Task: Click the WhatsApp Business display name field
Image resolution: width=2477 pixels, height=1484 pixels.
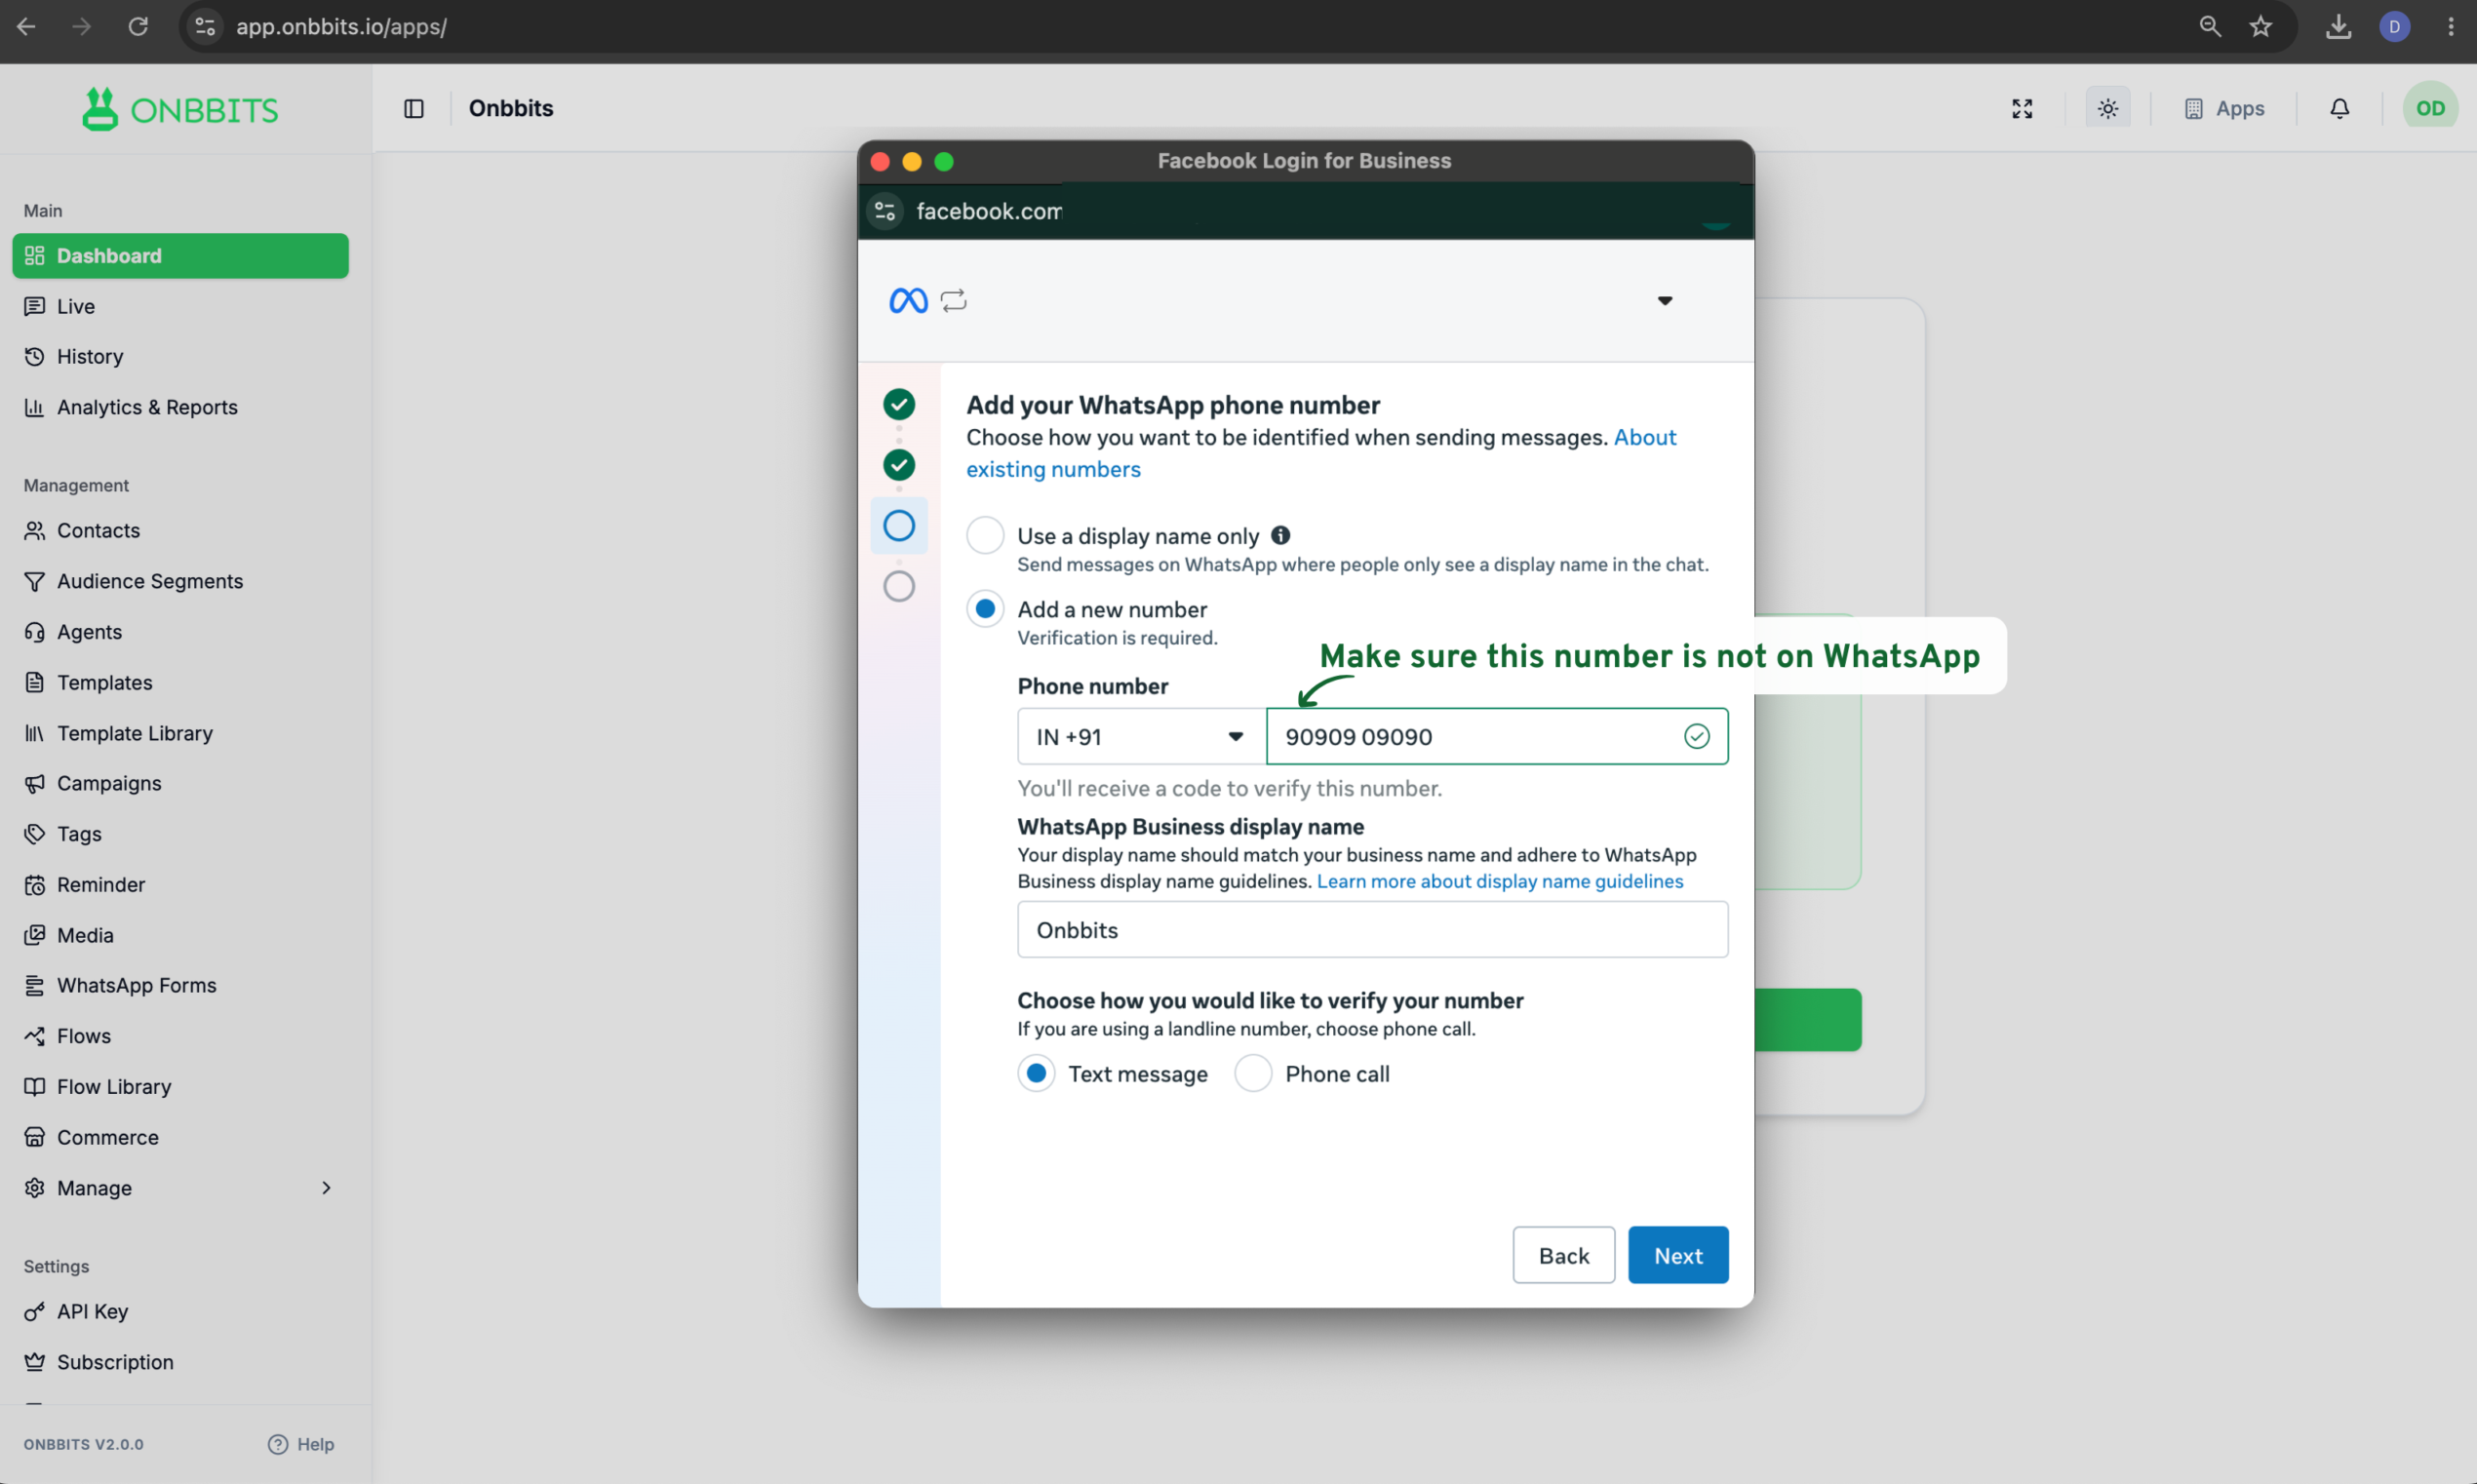Action: (x=1372, y=930)
